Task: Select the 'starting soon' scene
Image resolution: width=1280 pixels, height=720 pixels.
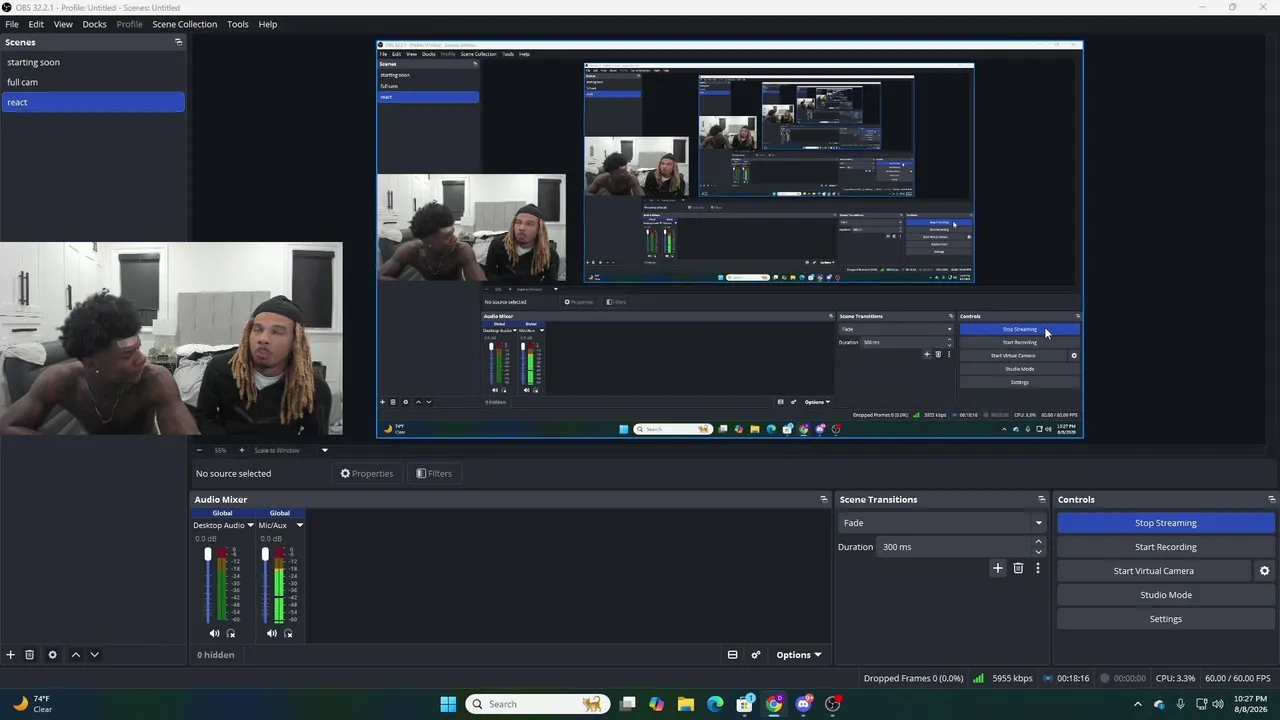Action: (x=93, y=62)
